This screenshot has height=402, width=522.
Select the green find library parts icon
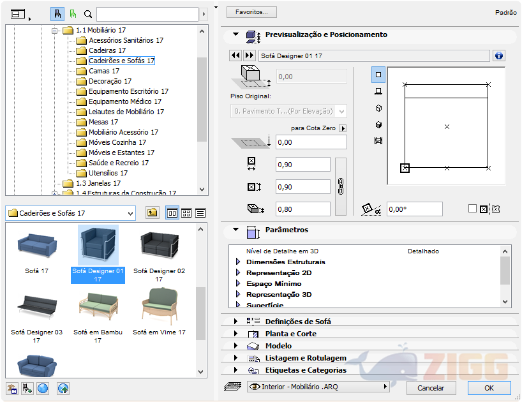coord(72,14)
